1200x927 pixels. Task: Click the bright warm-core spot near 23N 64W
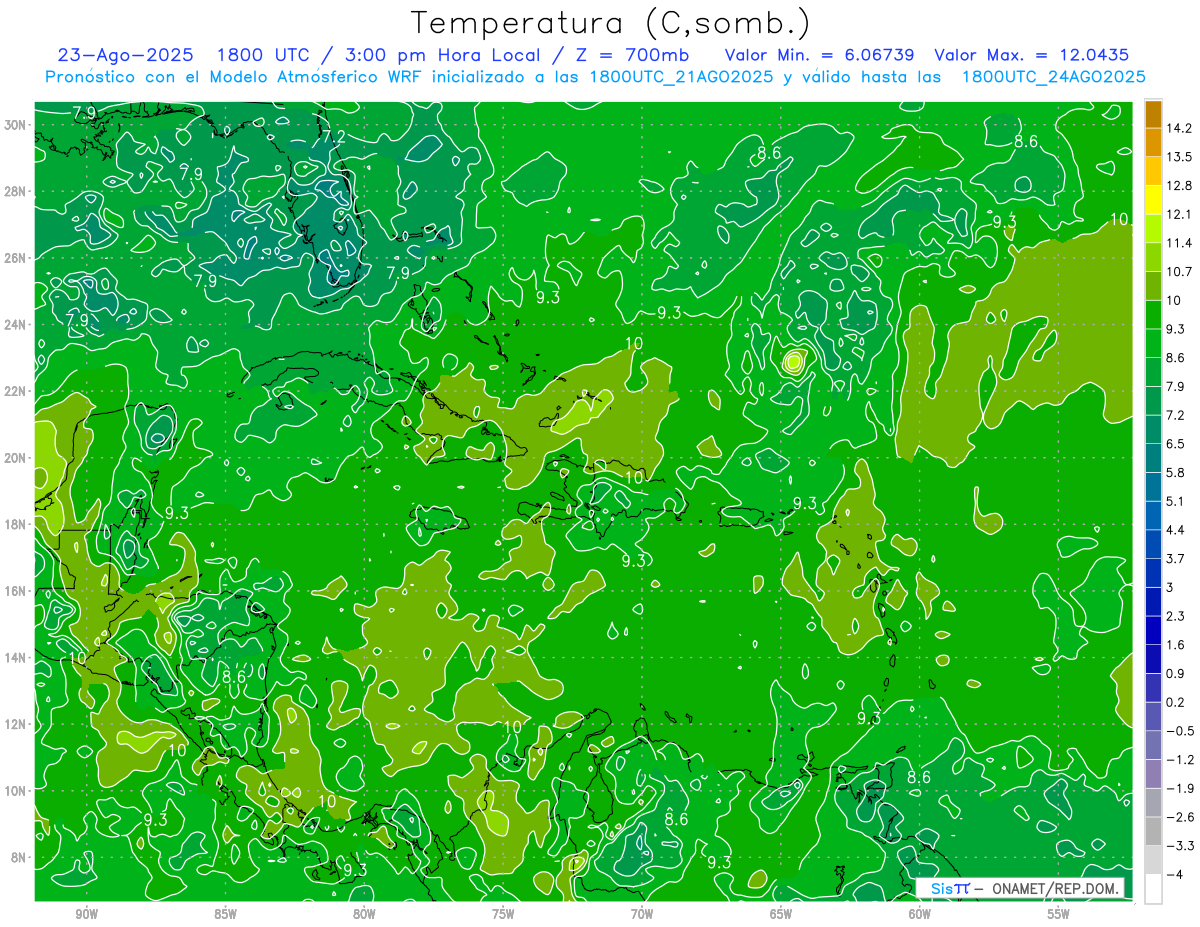coord(793,362)
